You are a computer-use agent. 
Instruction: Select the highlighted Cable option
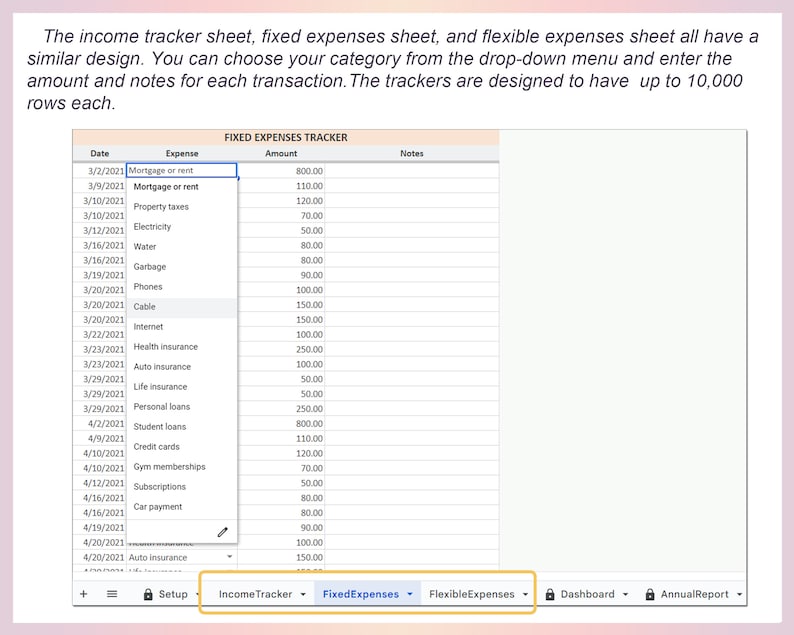pyautogui.click(x=182, y=307)
